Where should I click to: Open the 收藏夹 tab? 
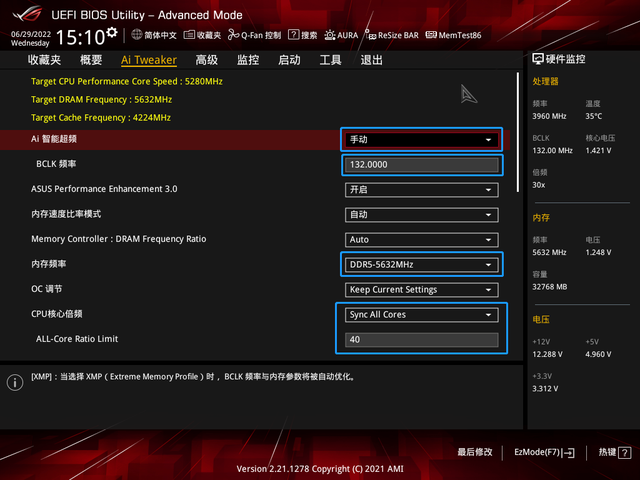pos(44,60)
